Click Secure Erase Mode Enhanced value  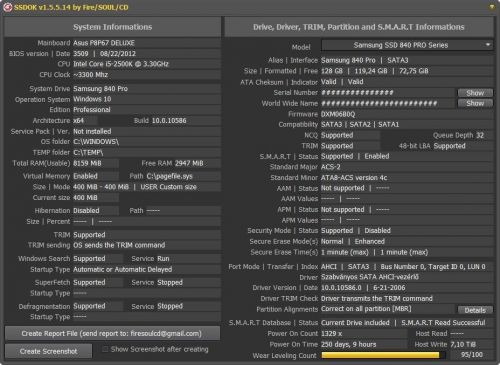click(370, 241)
